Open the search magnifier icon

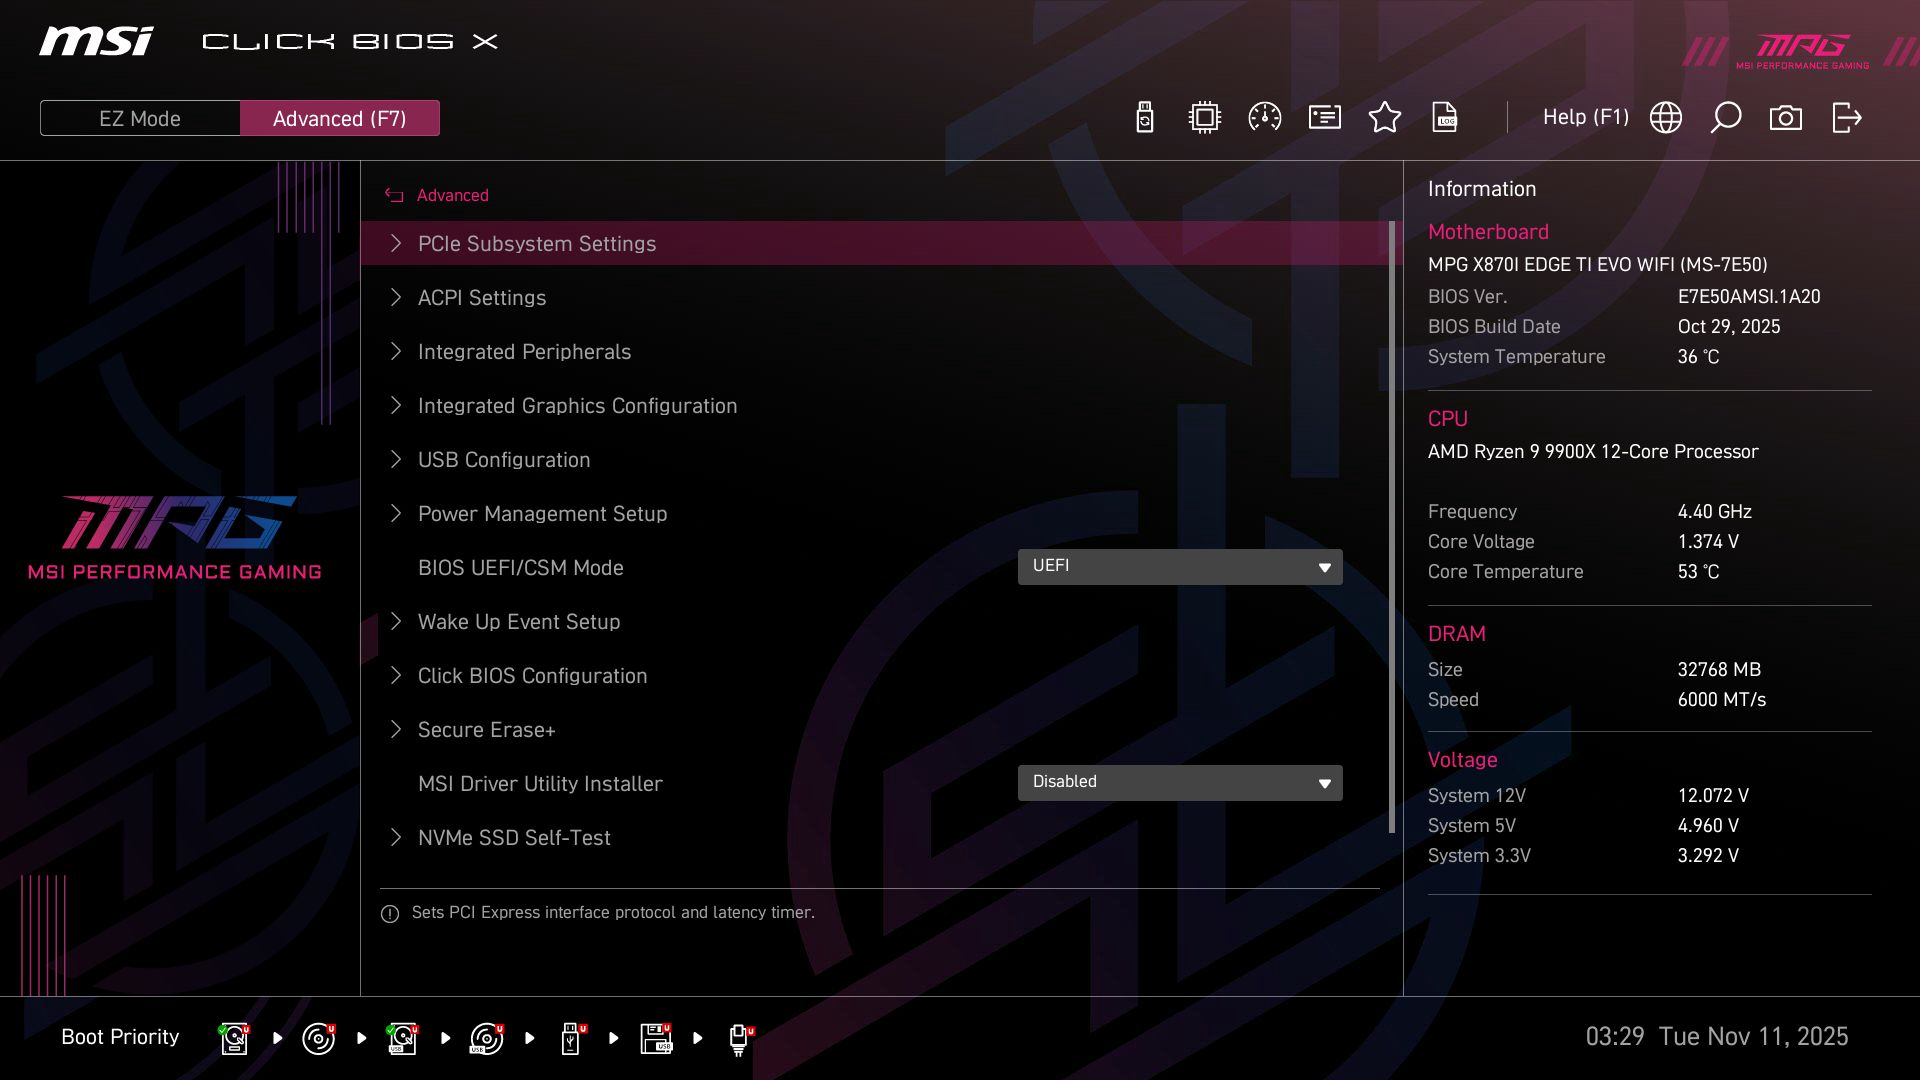pyautogui.click(x=1726, y=117)
